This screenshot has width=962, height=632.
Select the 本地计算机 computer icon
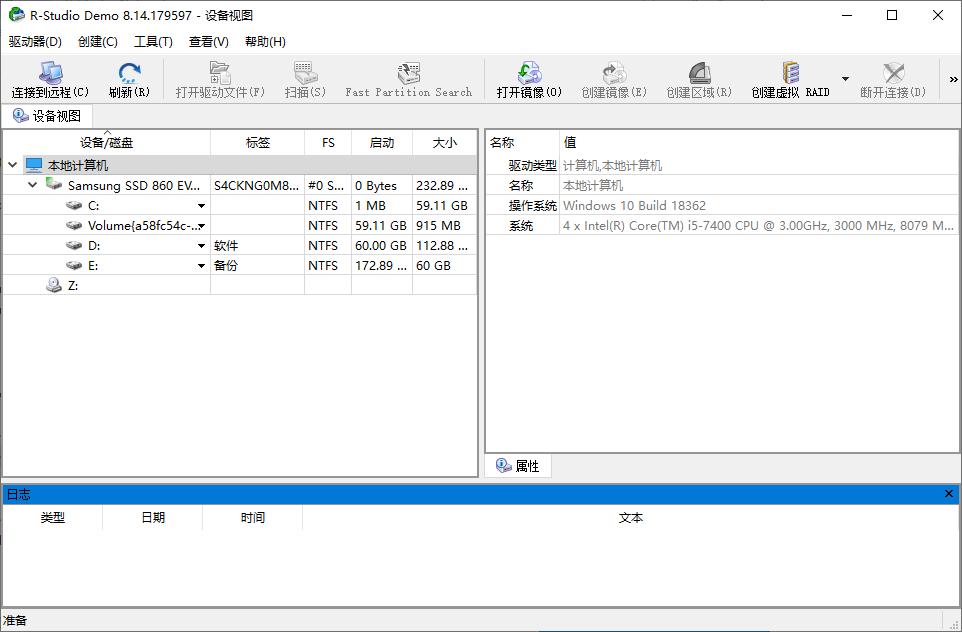pos(34,165)
